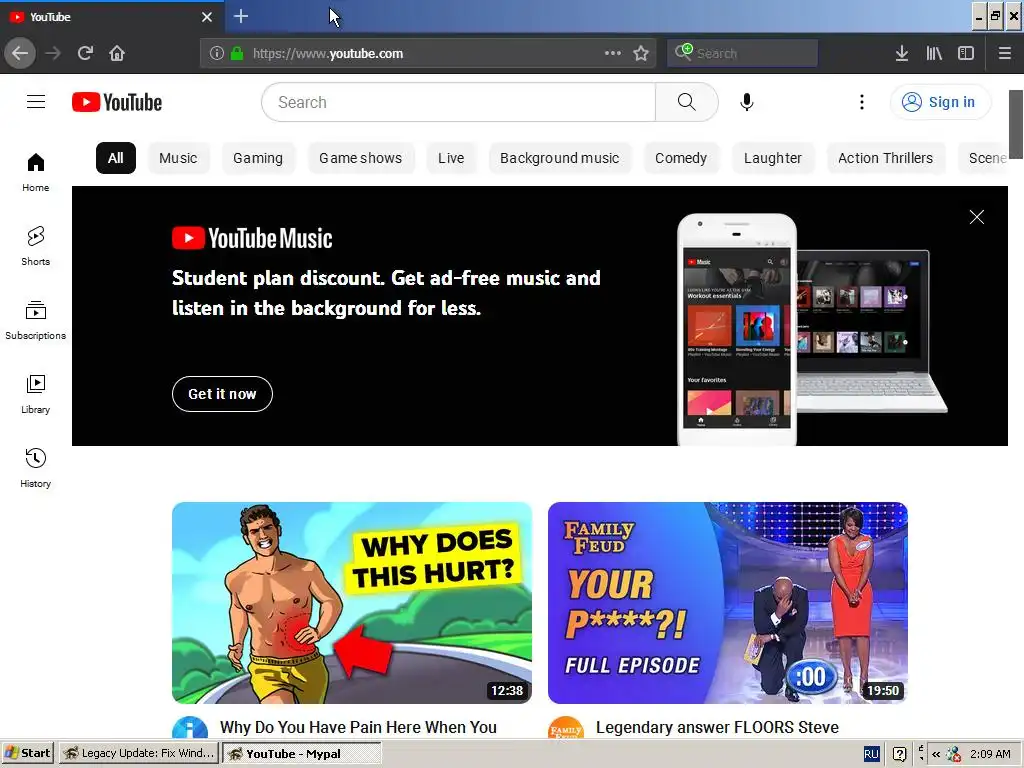Click the browser Forward arrow
1024x768 pixels.
53,53
